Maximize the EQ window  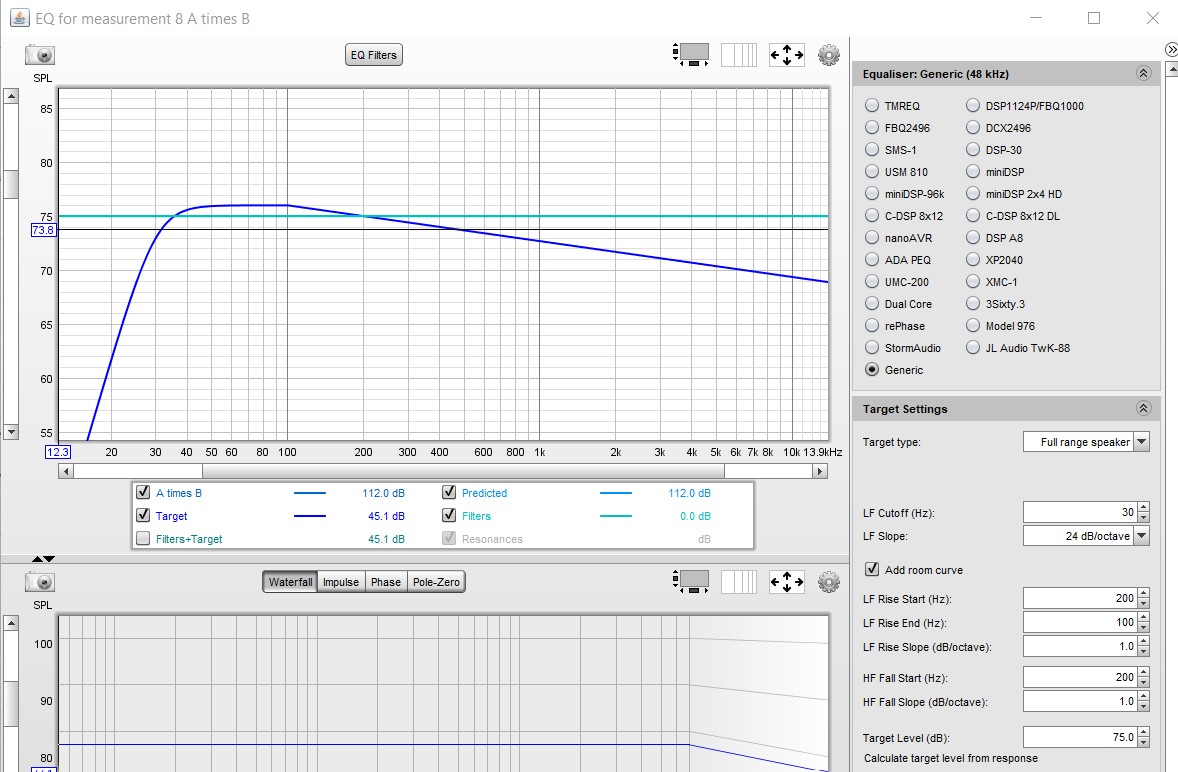pos(1094,18)
